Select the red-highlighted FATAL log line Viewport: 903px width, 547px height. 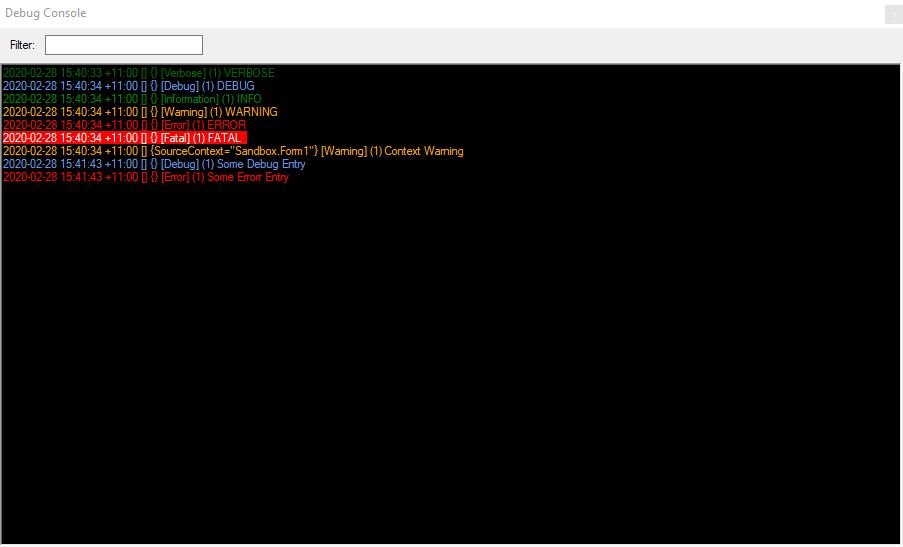124,138
